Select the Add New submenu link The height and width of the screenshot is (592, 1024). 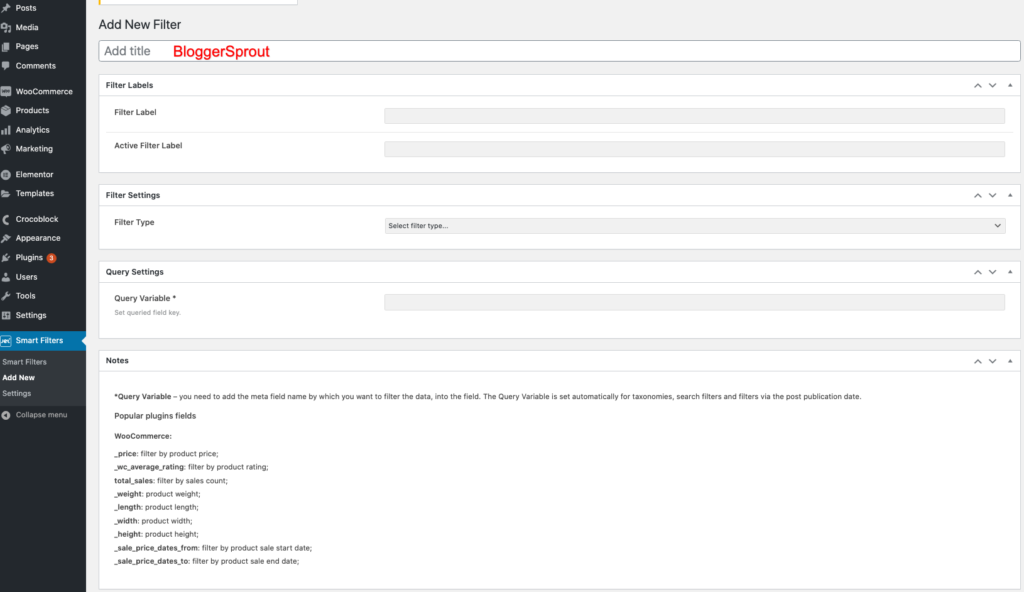point(18,378)
